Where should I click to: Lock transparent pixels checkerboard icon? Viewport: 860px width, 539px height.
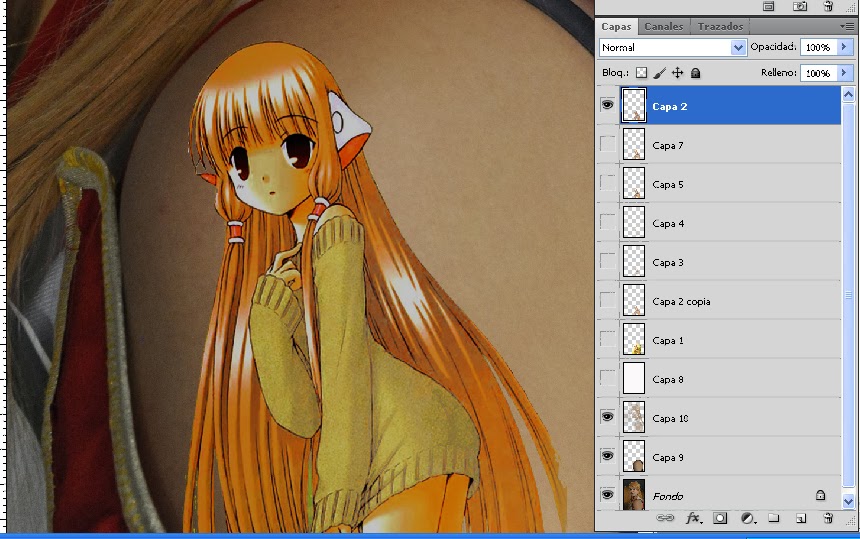point(641,72)
